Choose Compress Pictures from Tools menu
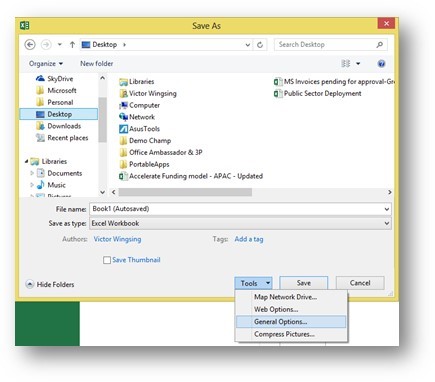Image resolution: width=435 pixels, height=382 pixels. pos(291,334)
